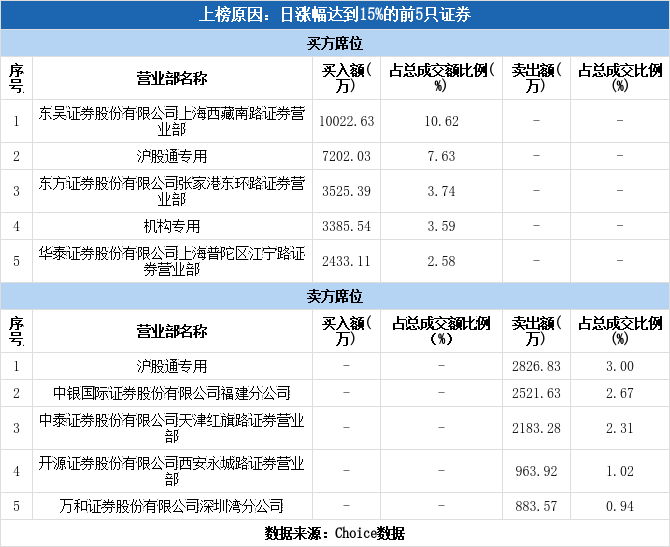670x547 pixels.
Task: Click sell amount 2521.63
Action: (x=536, y=394)
